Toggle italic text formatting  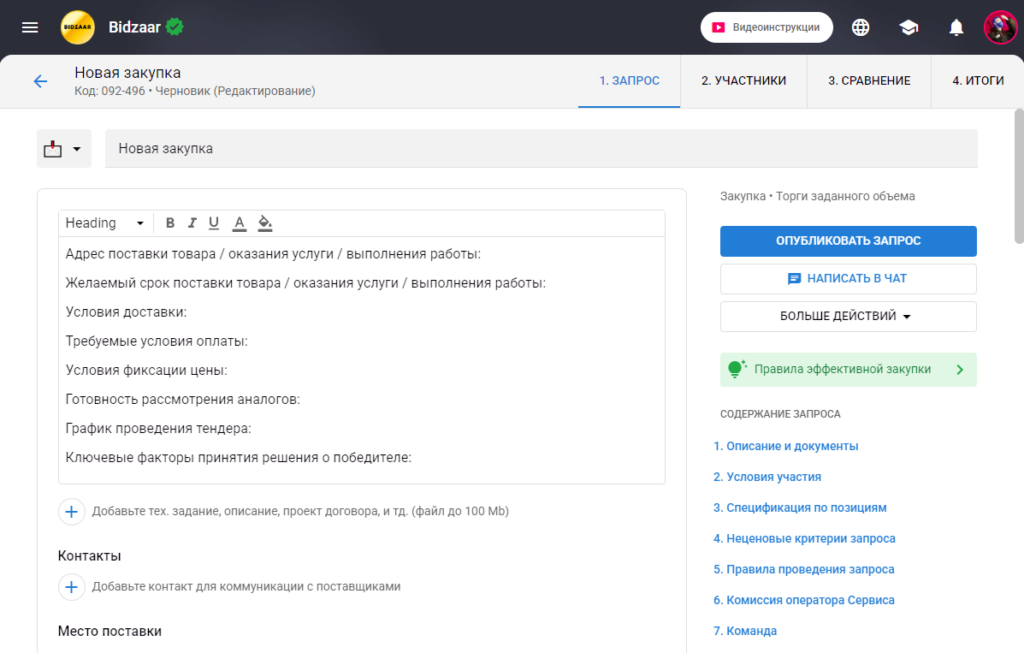[192, 223]
